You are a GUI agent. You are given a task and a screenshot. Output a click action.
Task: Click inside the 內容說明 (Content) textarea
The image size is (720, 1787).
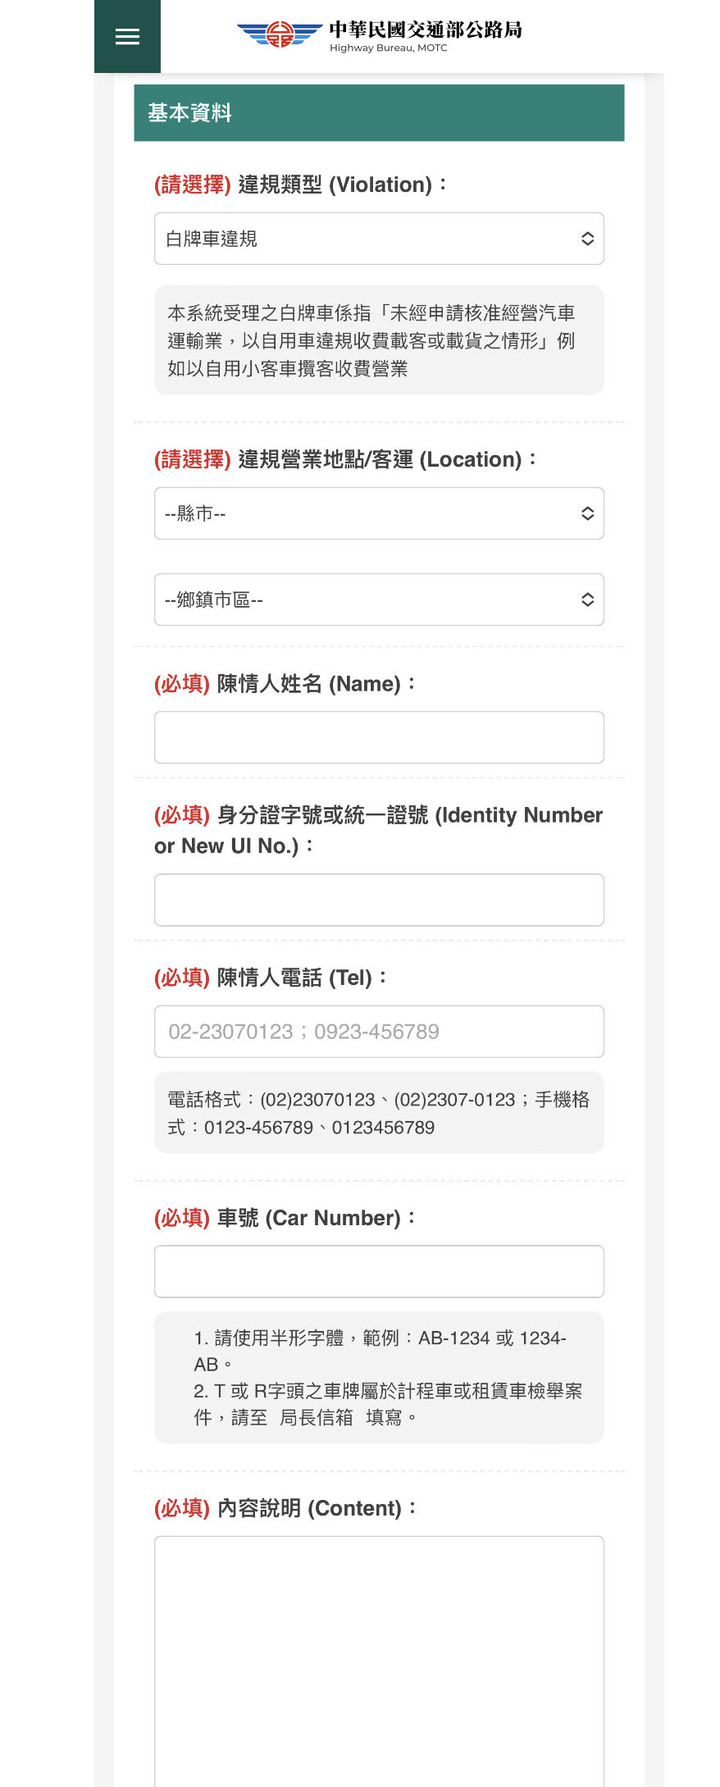click(x=378, y=1640)
